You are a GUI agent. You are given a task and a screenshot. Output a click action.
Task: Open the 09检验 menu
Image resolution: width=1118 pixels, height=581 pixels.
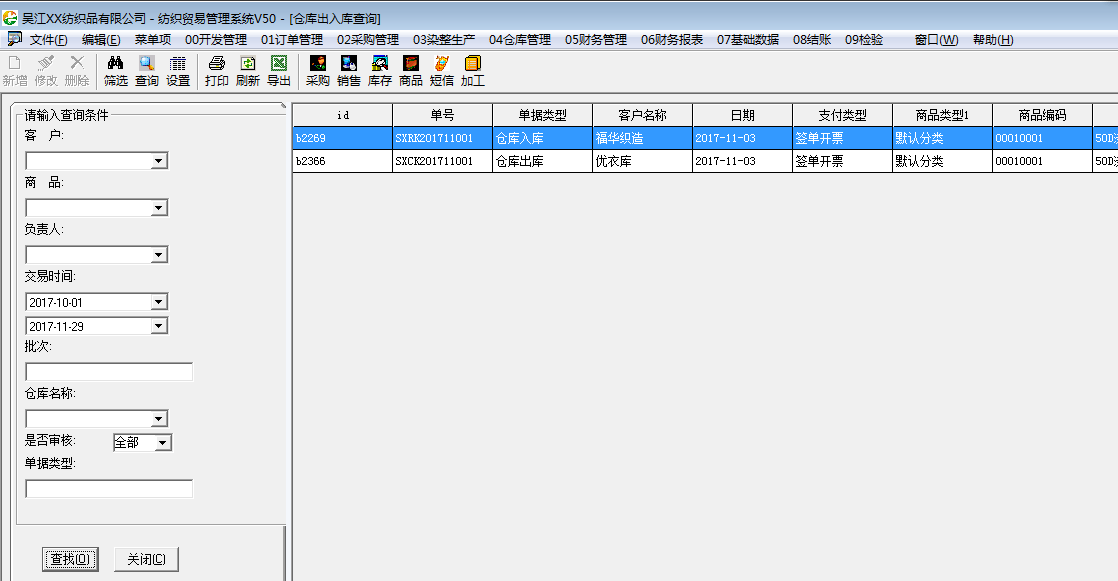point(864,40)
